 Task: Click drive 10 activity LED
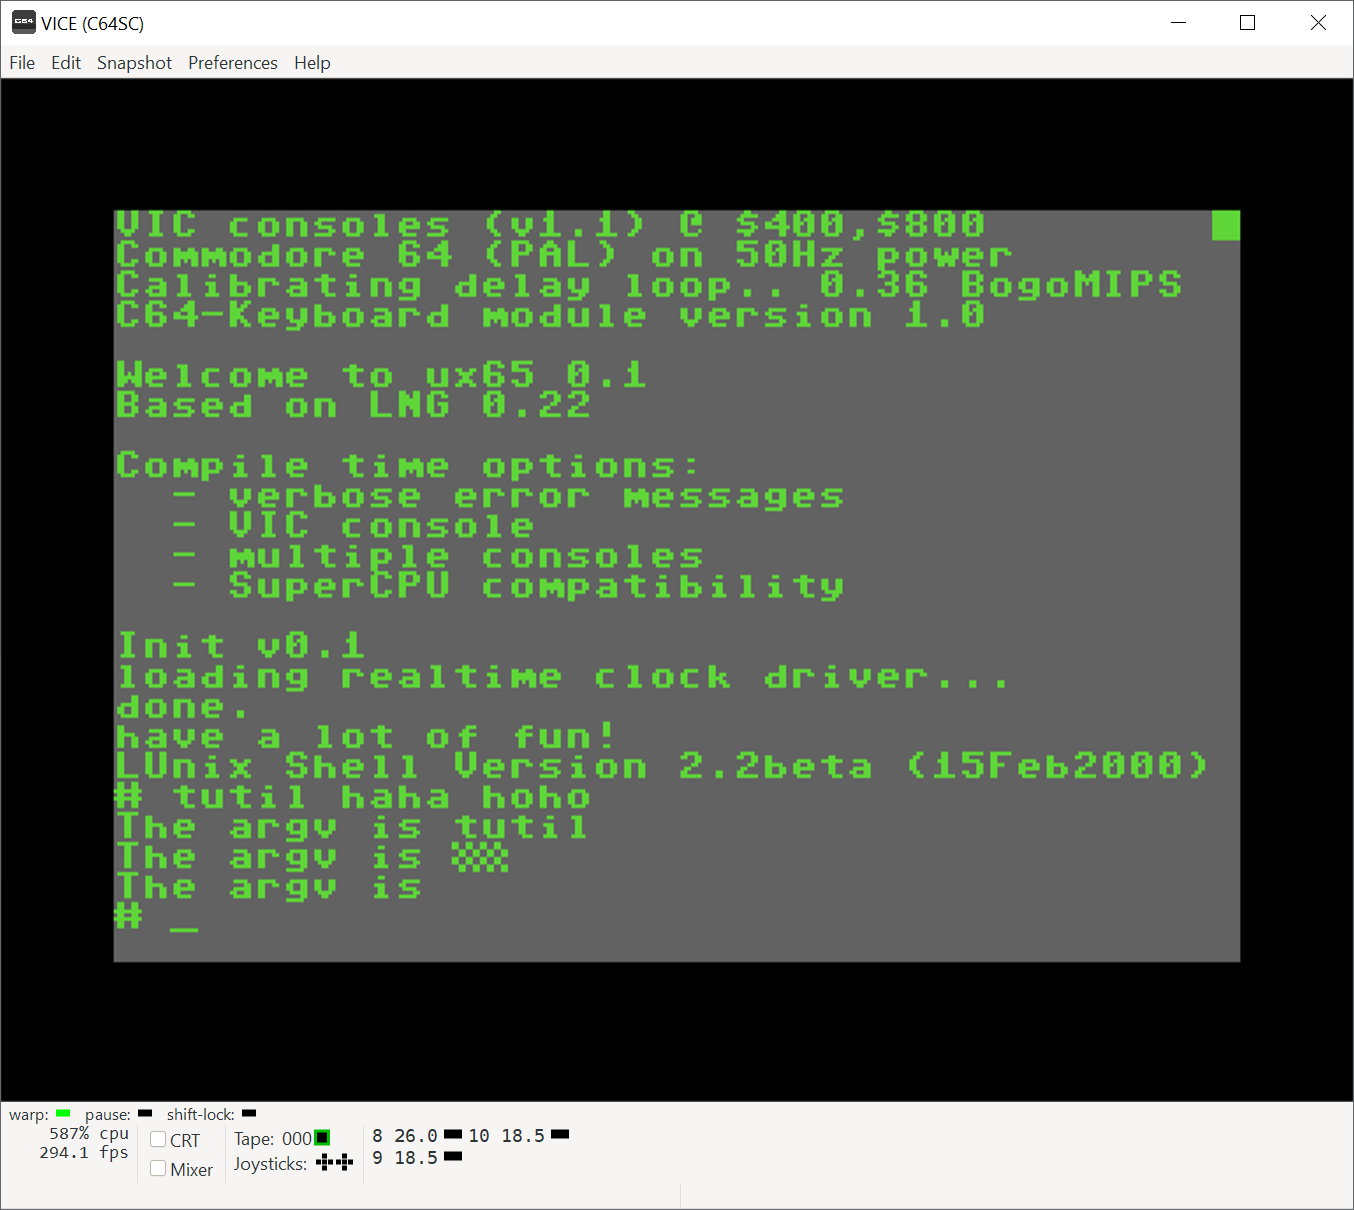pos(560,1135)
